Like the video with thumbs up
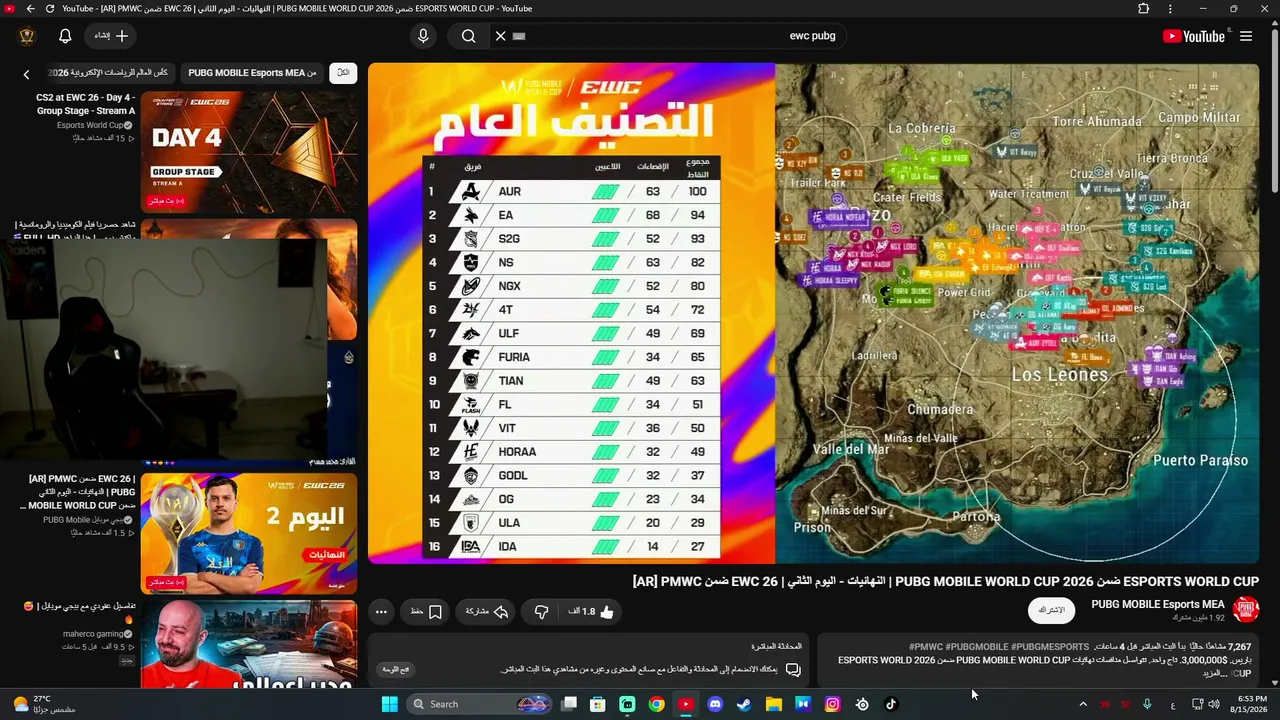This screenshot has height=720, width=1280. 592,612
